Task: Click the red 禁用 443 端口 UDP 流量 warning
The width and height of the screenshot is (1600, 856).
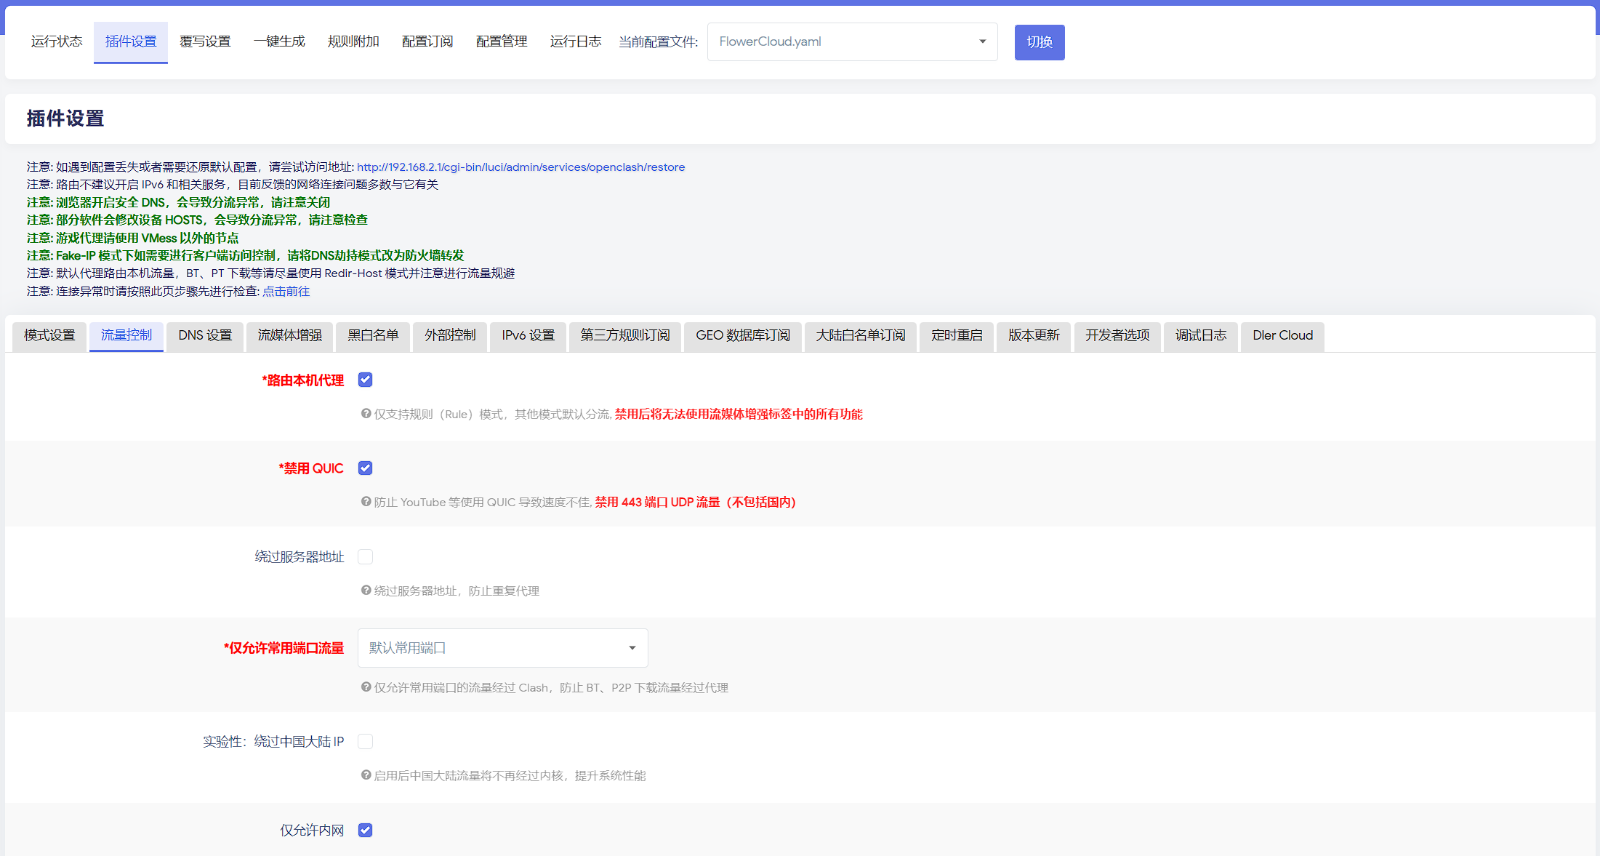Action: (x=695, y=502)
